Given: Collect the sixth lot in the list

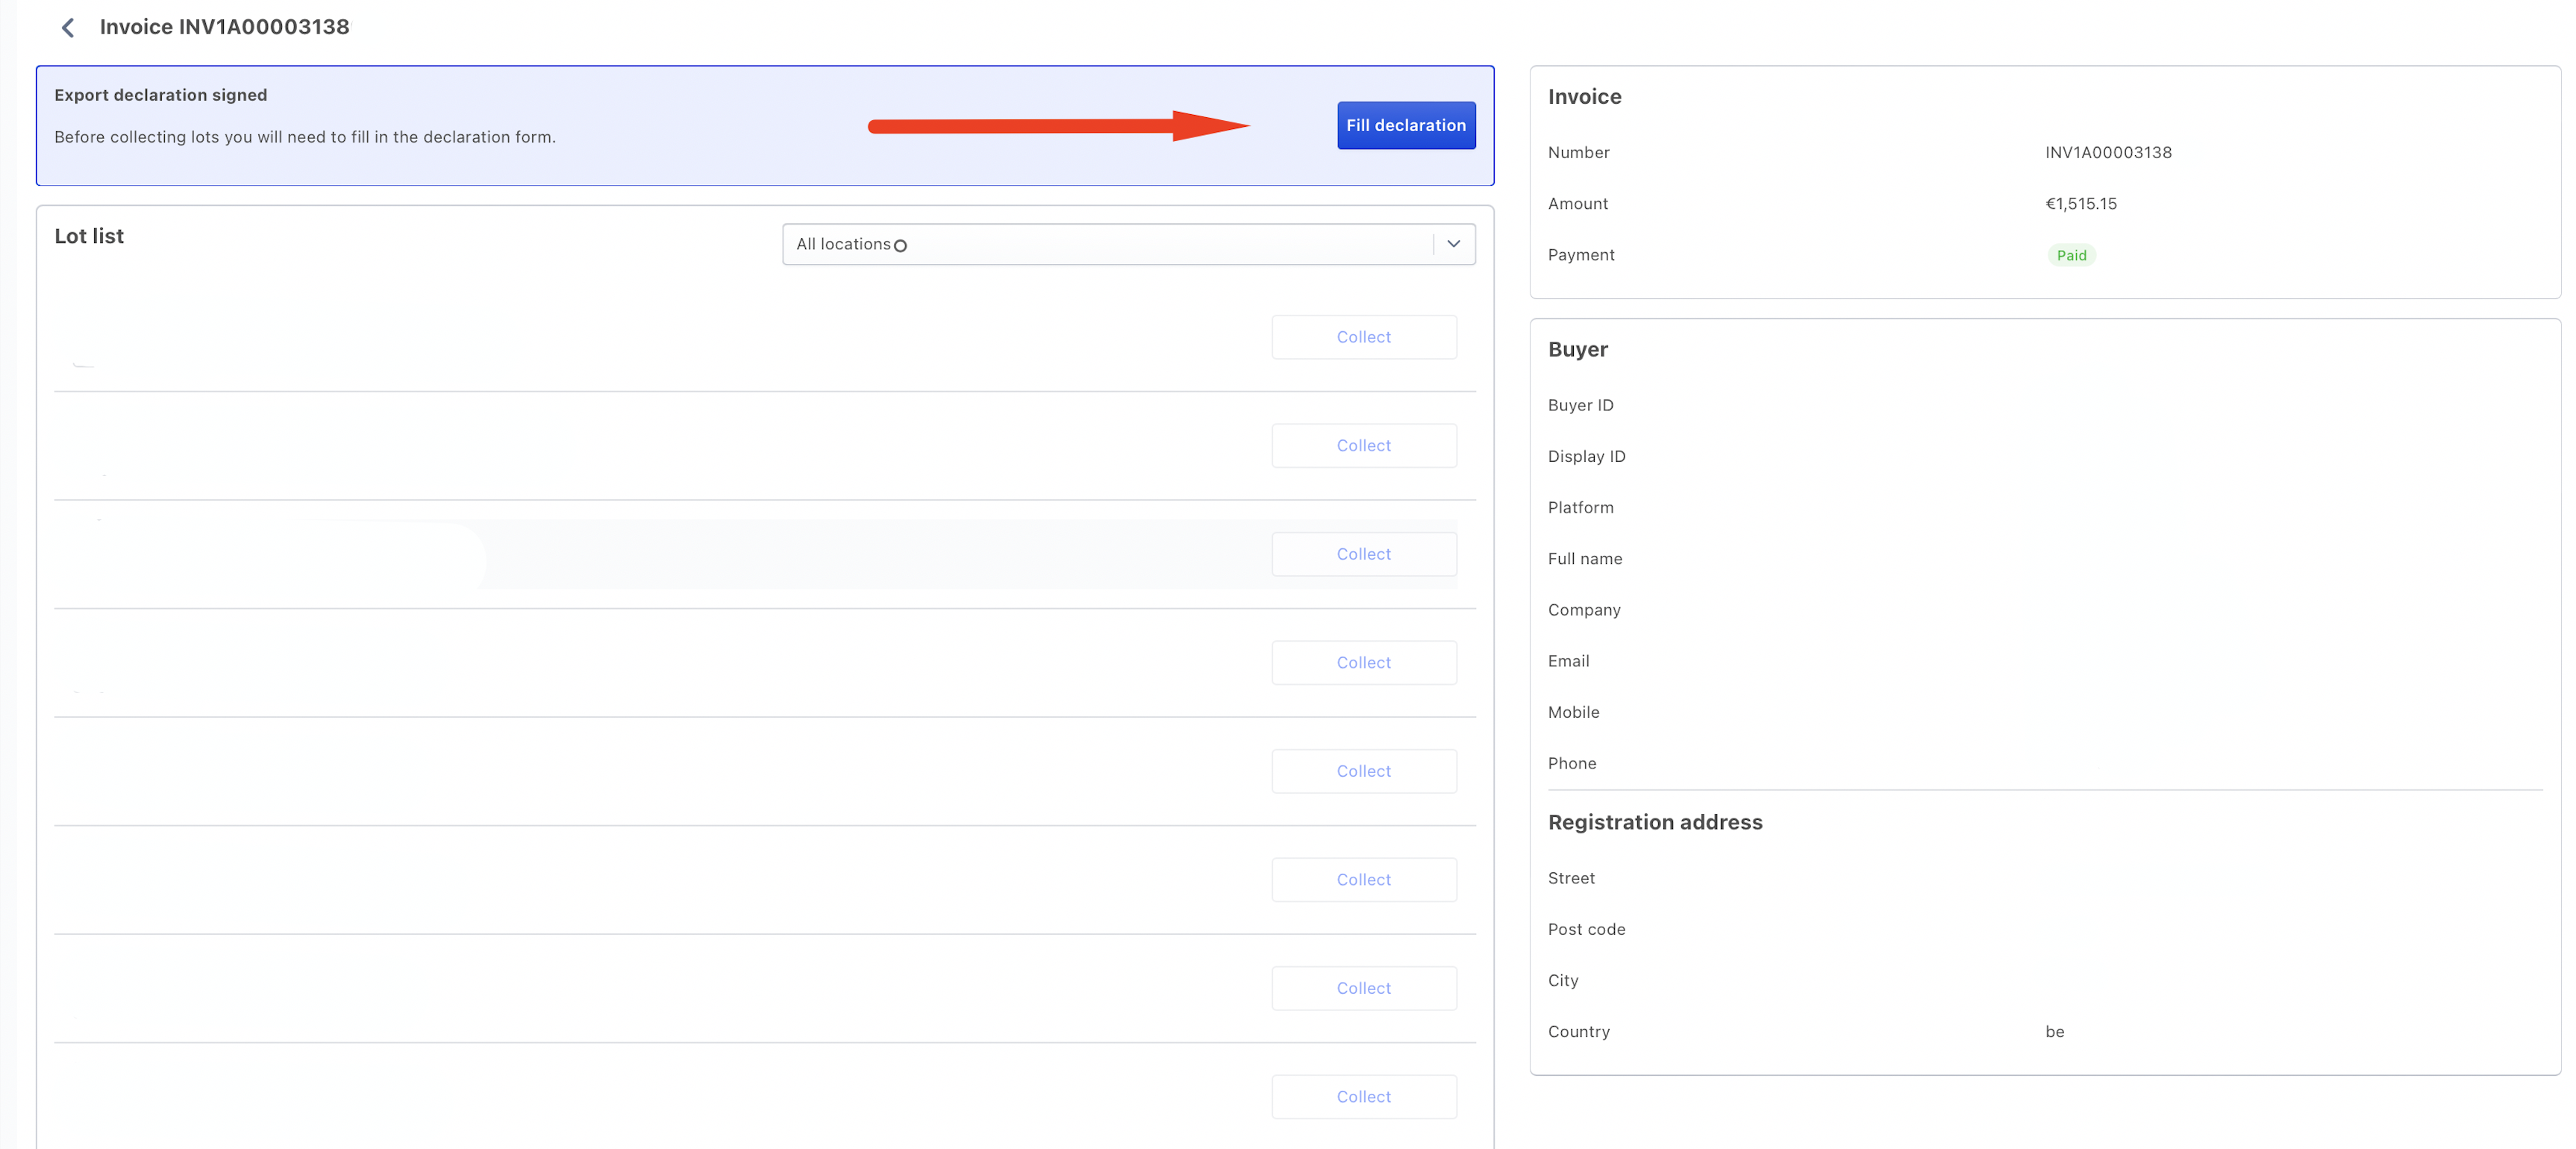Looking at the screenshot, I should (1363, 879).
